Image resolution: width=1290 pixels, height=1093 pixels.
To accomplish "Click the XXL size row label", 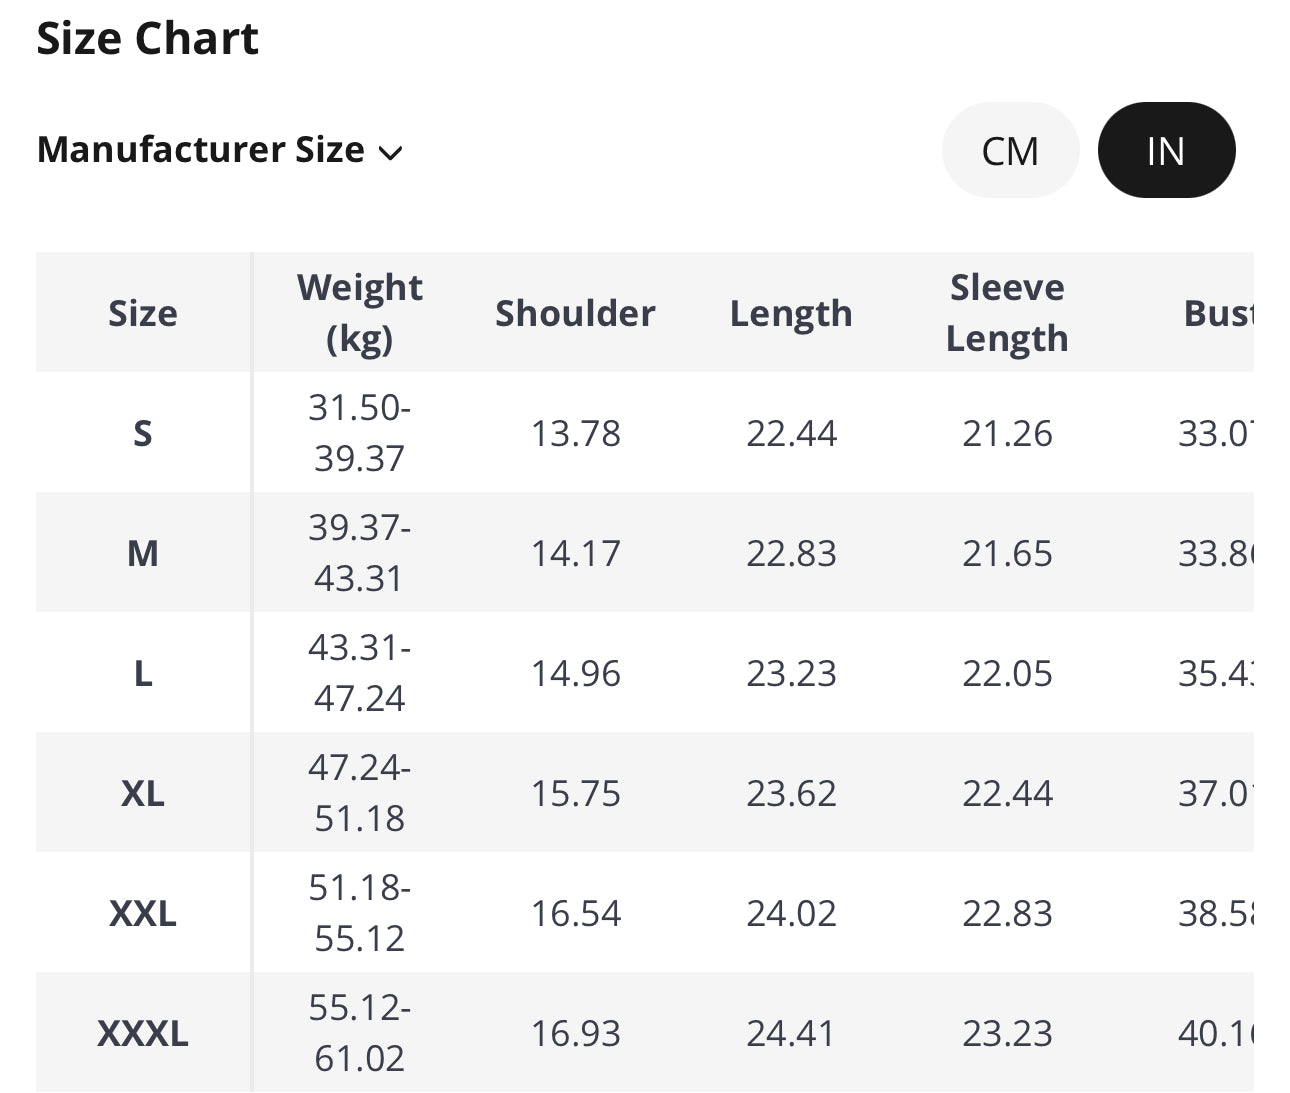I will pyautogui.click(x=143, y=913).
